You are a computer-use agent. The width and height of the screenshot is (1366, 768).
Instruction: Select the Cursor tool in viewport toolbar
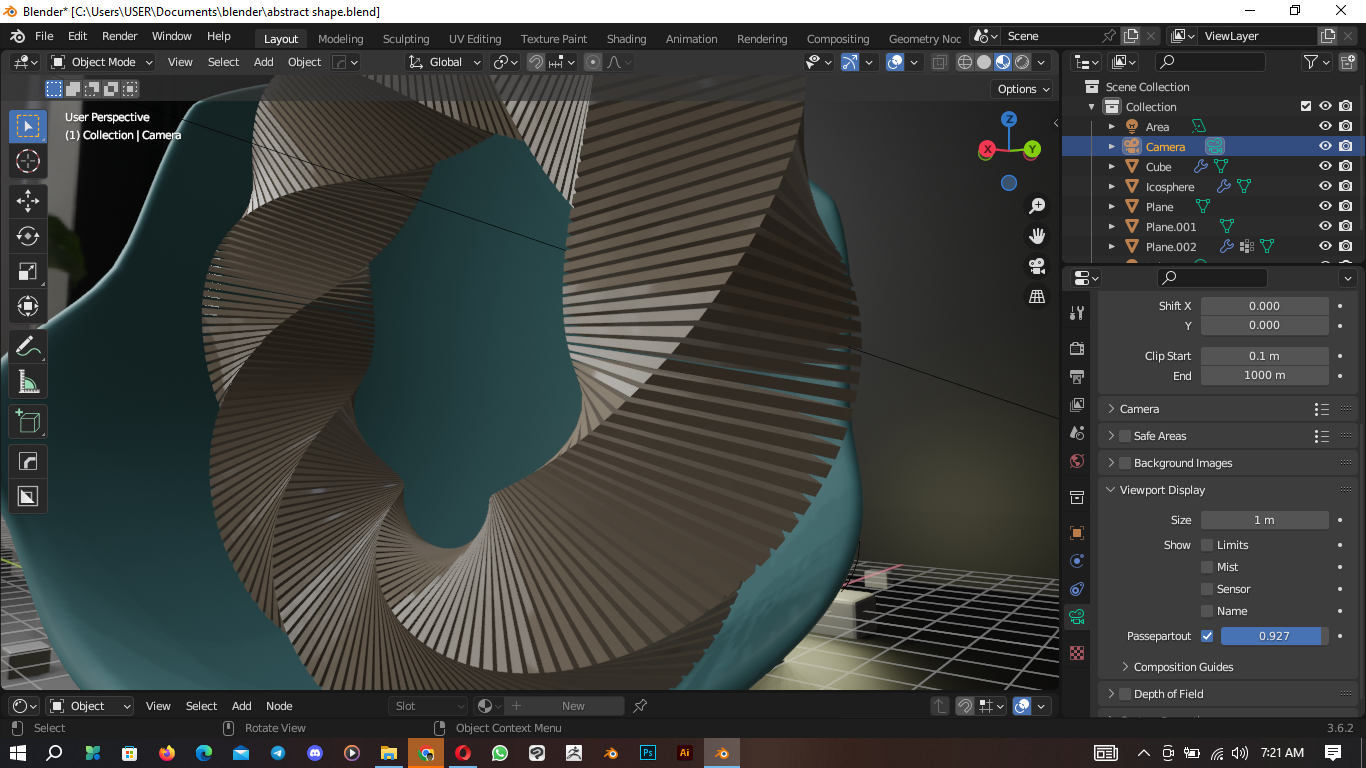click(x=28, y=161)
